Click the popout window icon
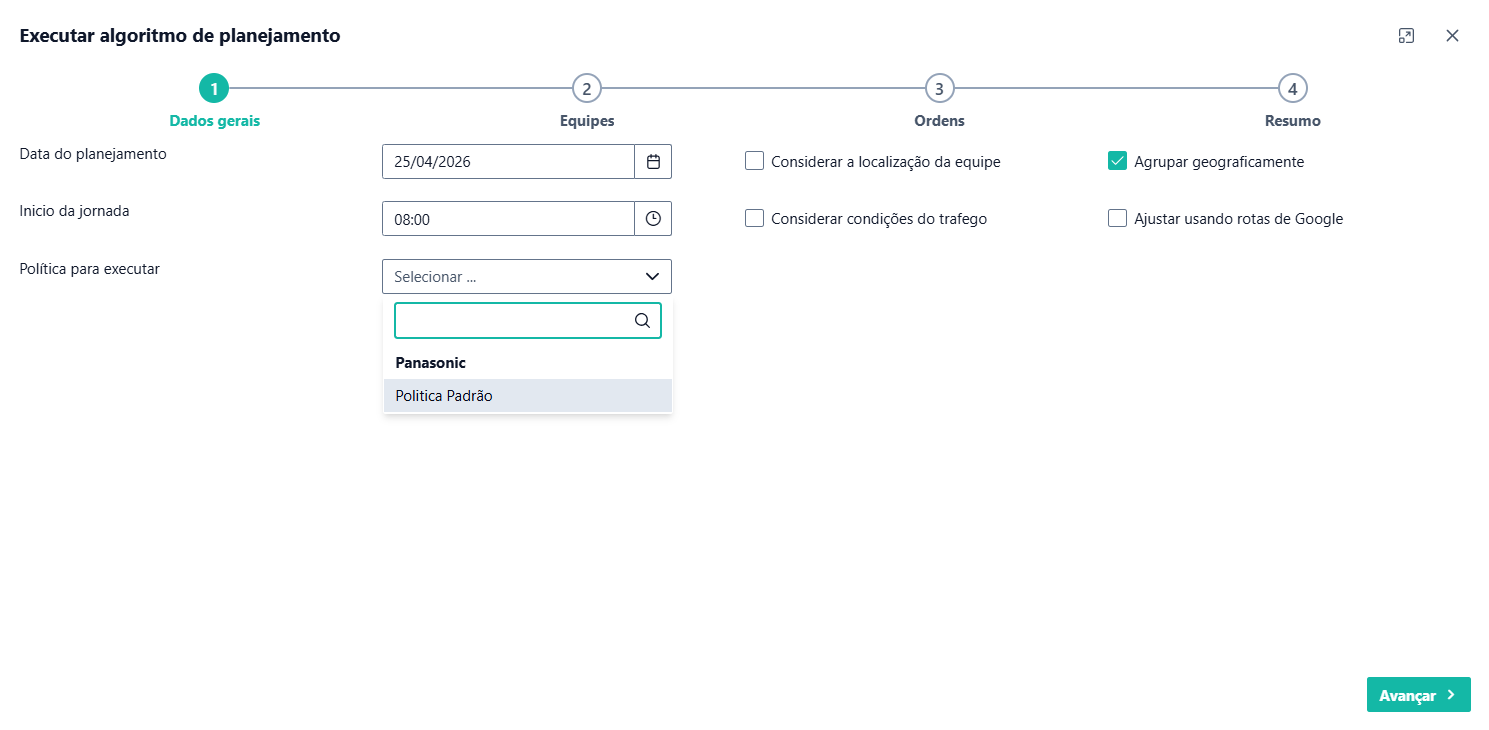The image size is (1489, 730). pyautogui.click(x=1406, y=36)
